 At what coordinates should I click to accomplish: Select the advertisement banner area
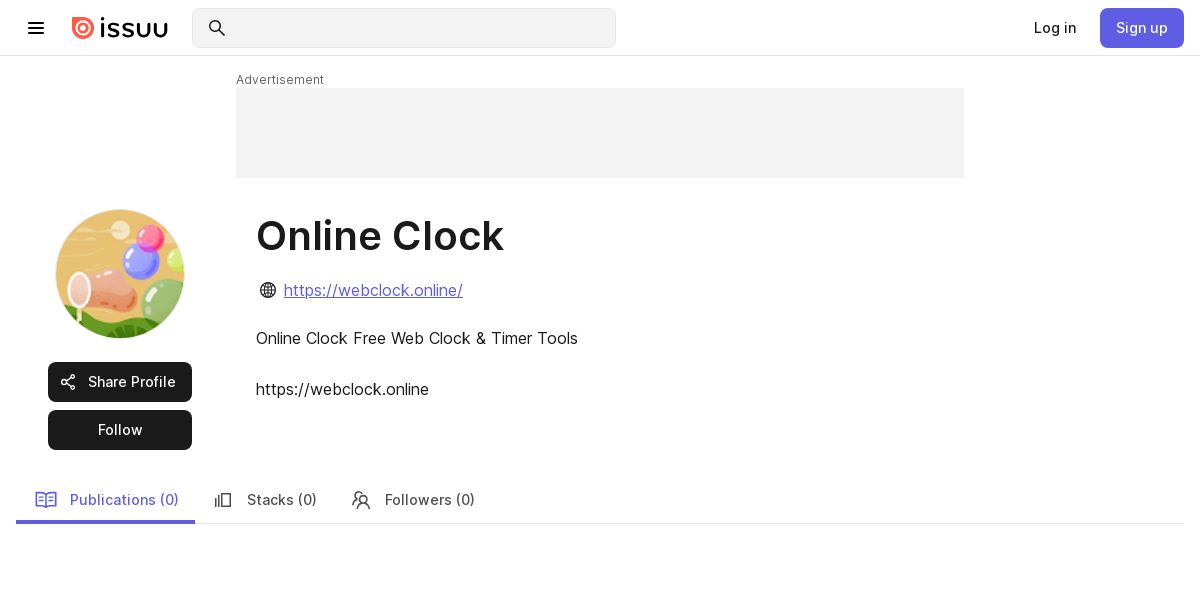point(600,133)
